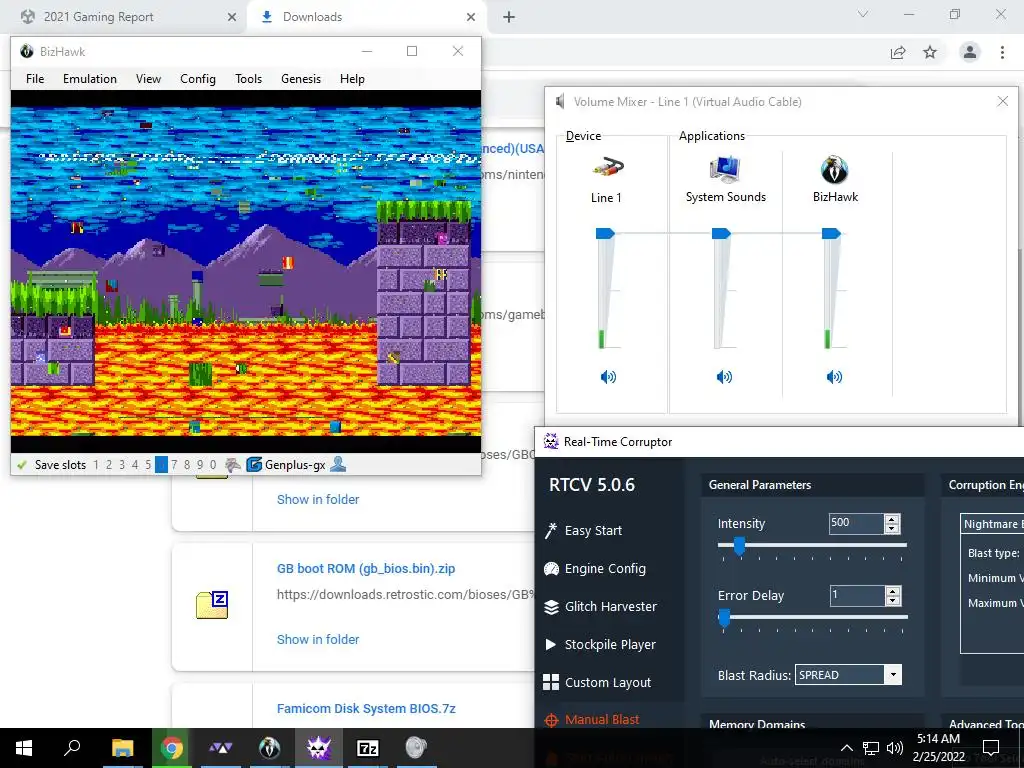
Task: Open the File menu in BizHawk
Action: click(35, 78)
